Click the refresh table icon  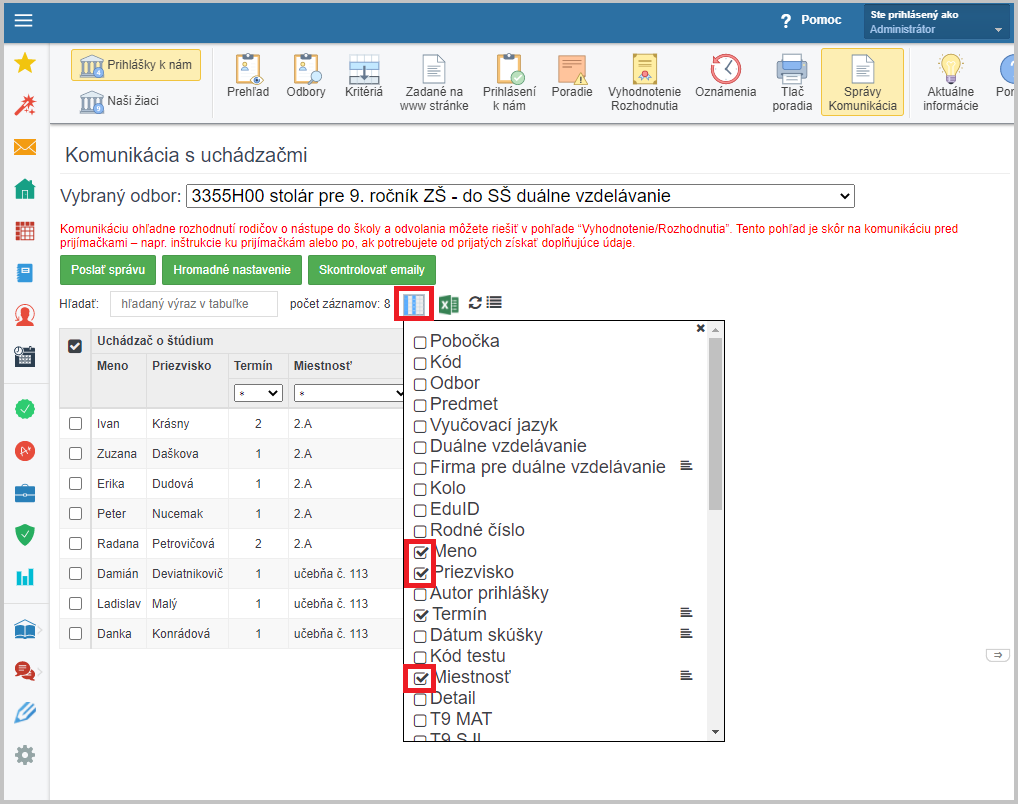point(475,303)
